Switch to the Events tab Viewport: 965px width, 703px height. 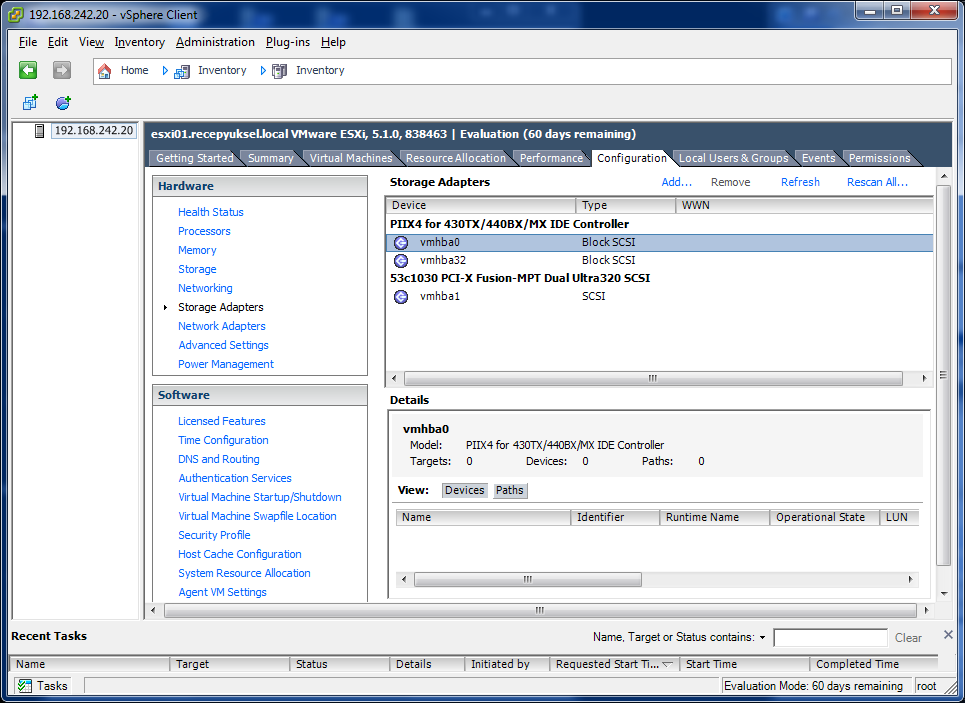pos(819,158)
